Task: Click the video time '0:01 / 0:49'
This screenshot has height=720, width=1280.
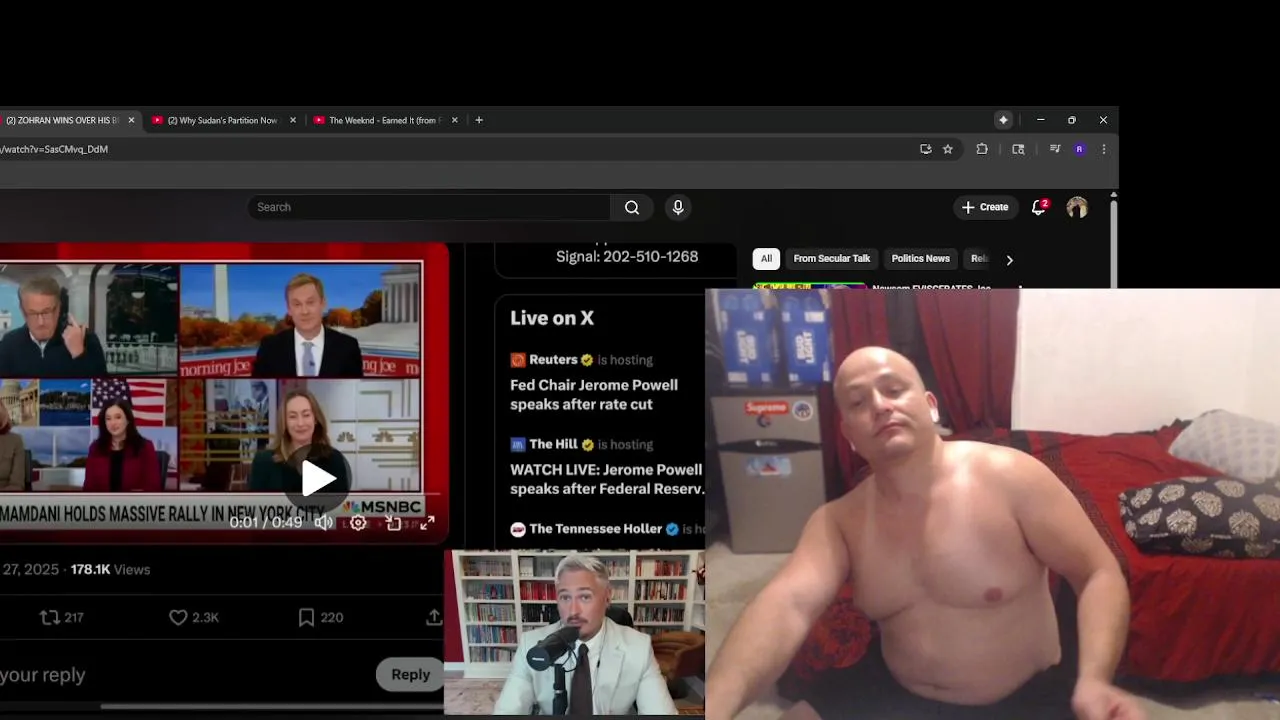Action: click(x=265, y=522)
